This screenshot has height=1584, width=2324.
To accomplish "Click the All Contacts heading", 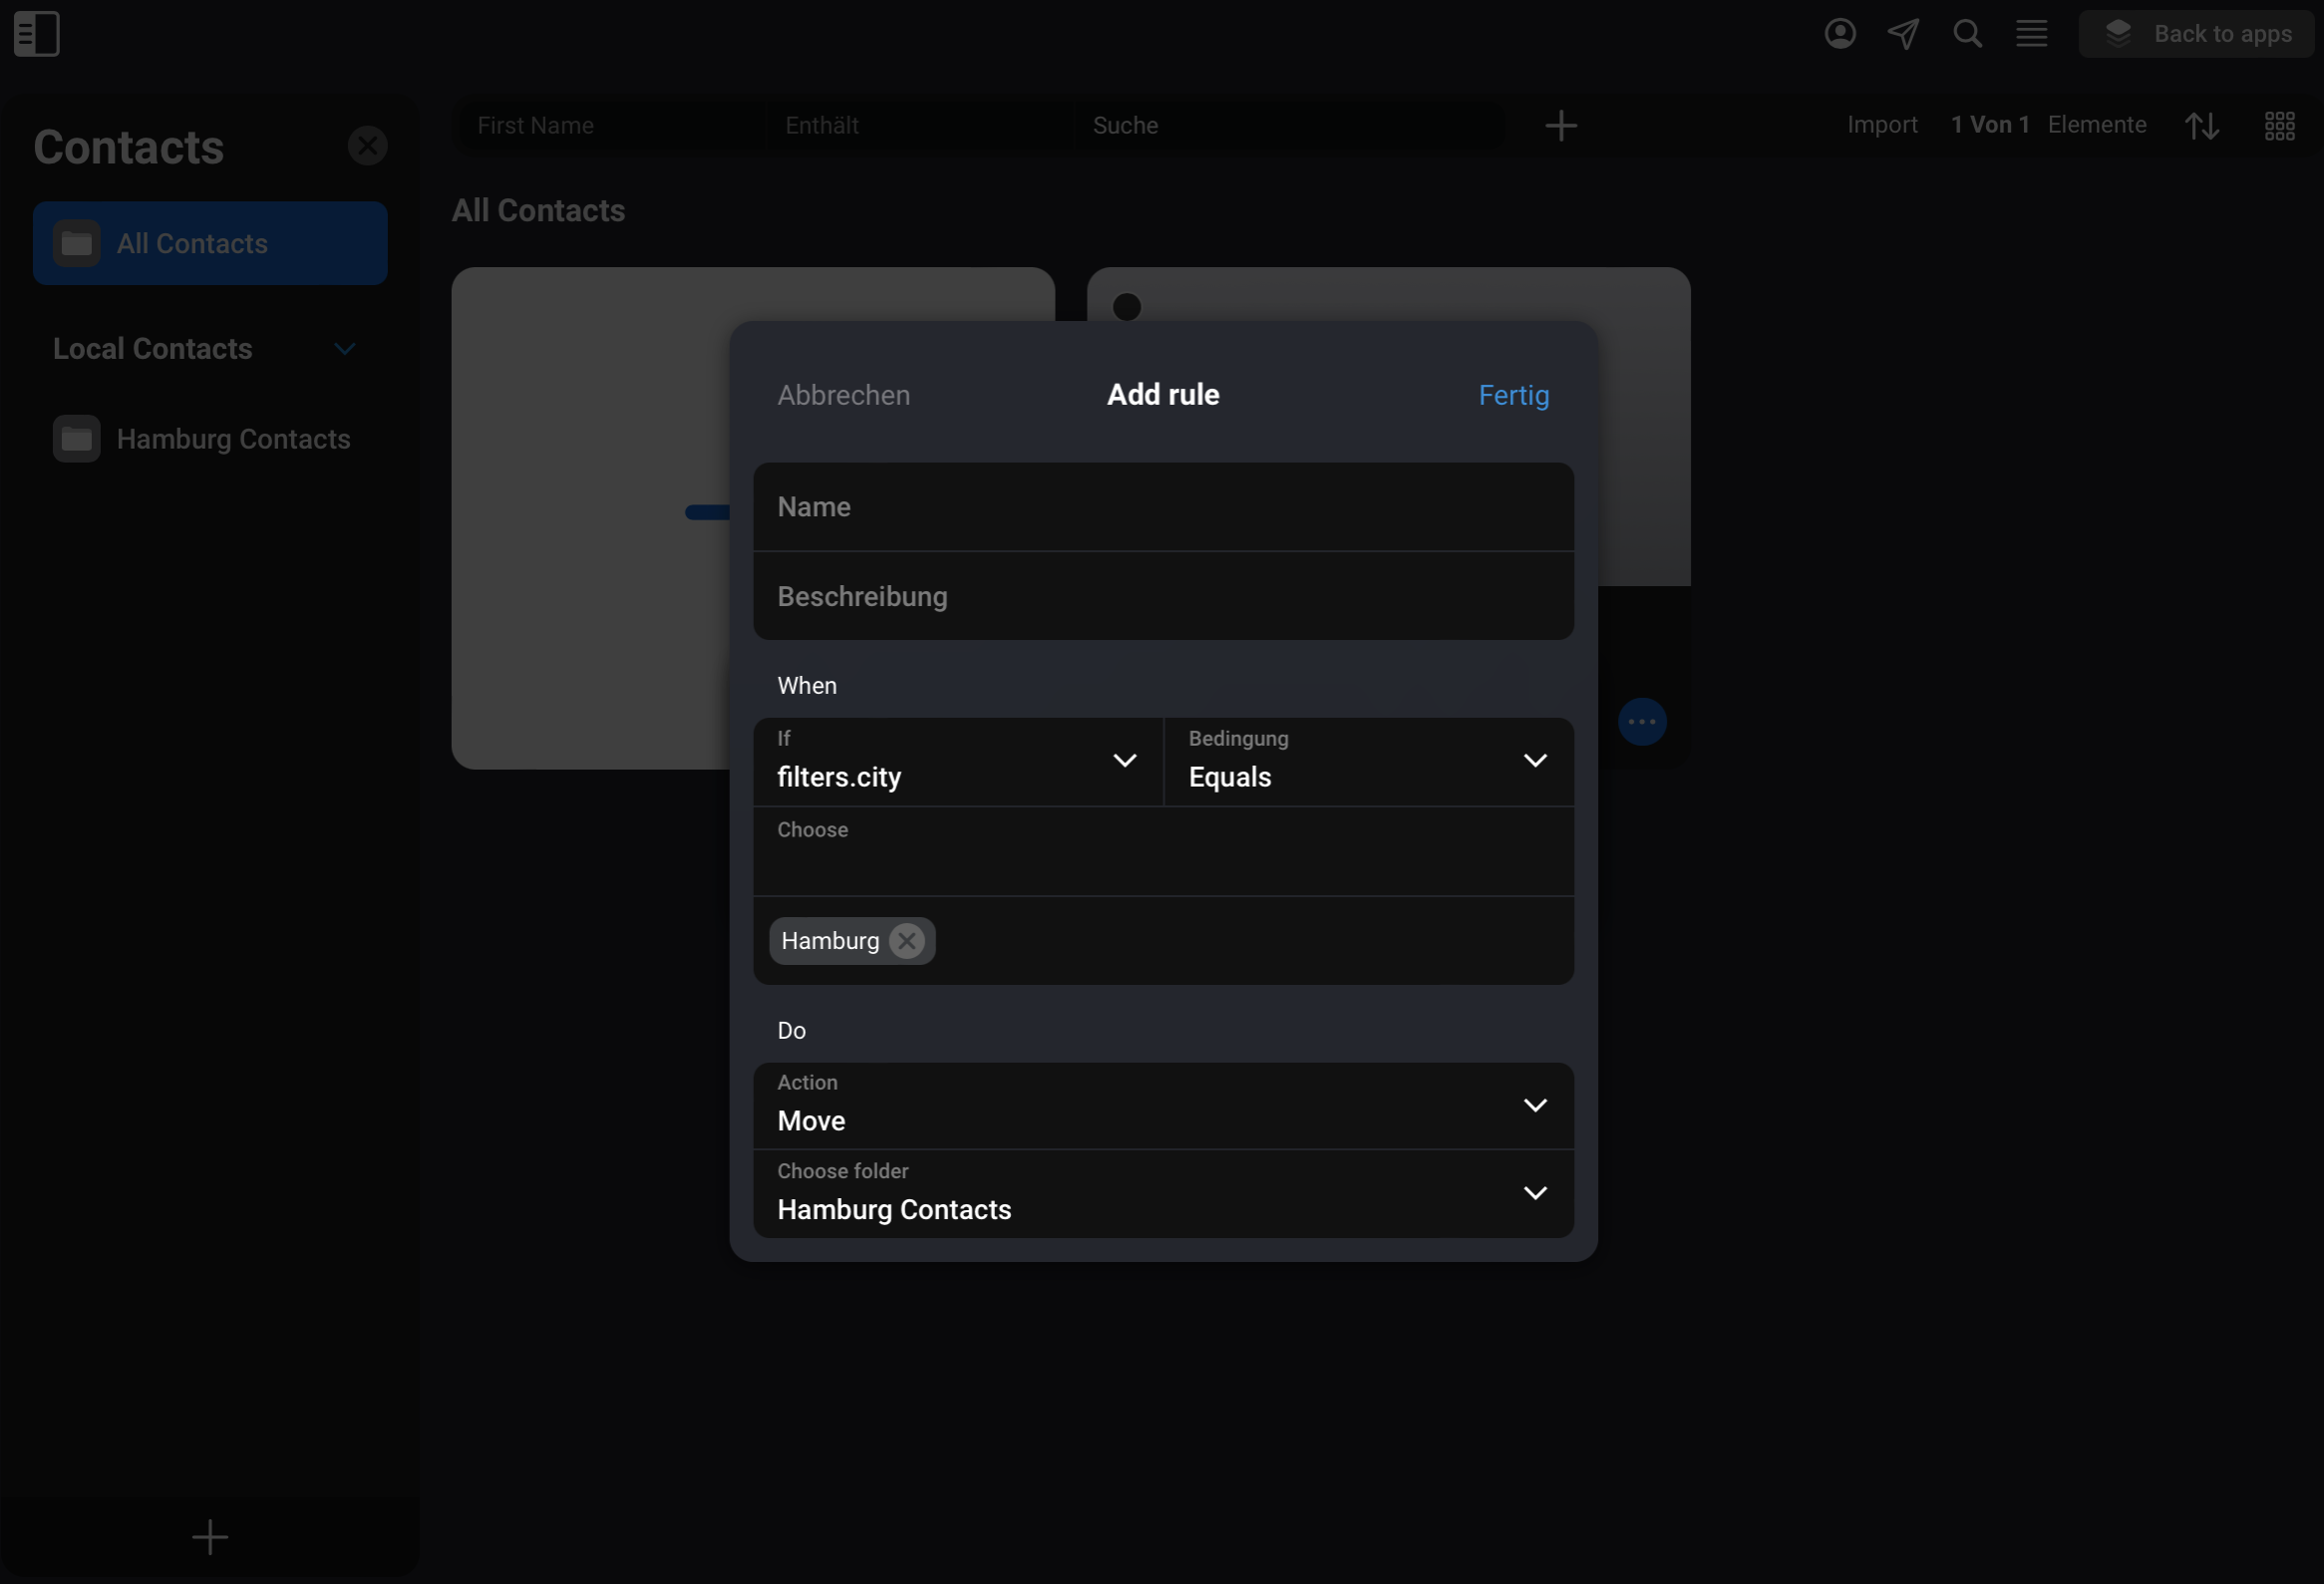I will tap(538, 211).
